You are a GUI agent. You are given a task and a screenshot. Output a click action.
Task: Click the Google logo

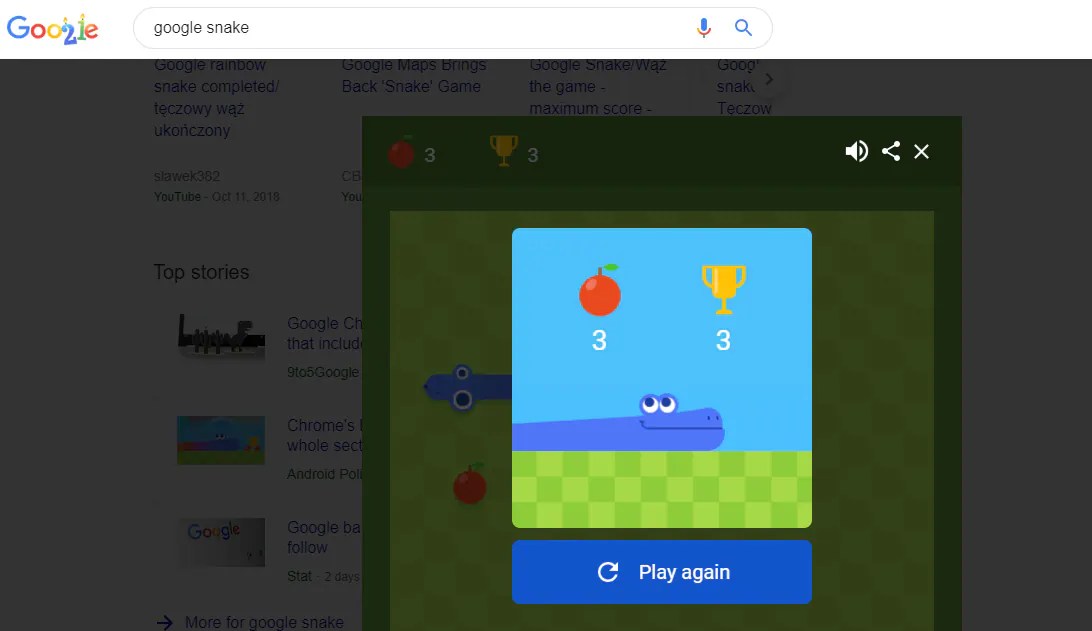click(x=53, y=29)
